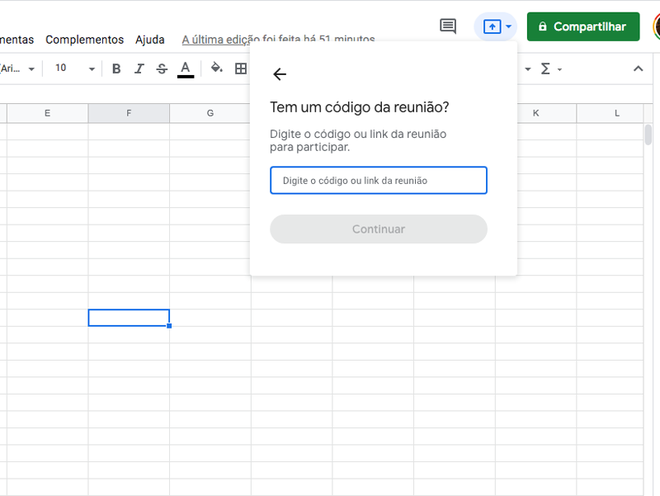Select column F header
The height and width of the screenshot is (496, 660).
(x=129, y=113)
